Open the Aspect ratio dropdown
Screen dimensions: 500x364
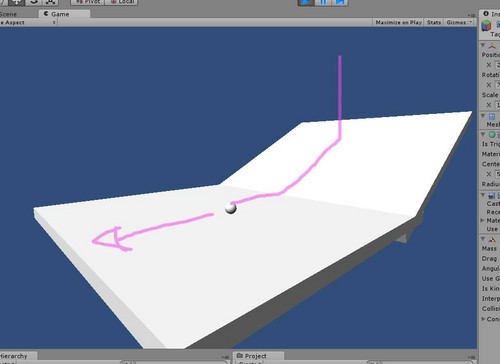28,22
